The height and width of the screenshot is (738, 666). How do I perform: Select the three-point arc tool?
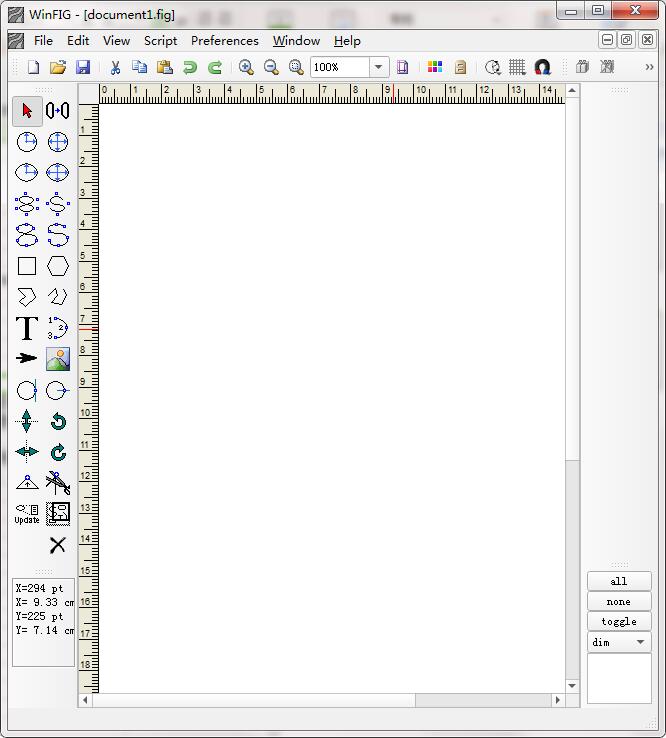click(57, 328)
